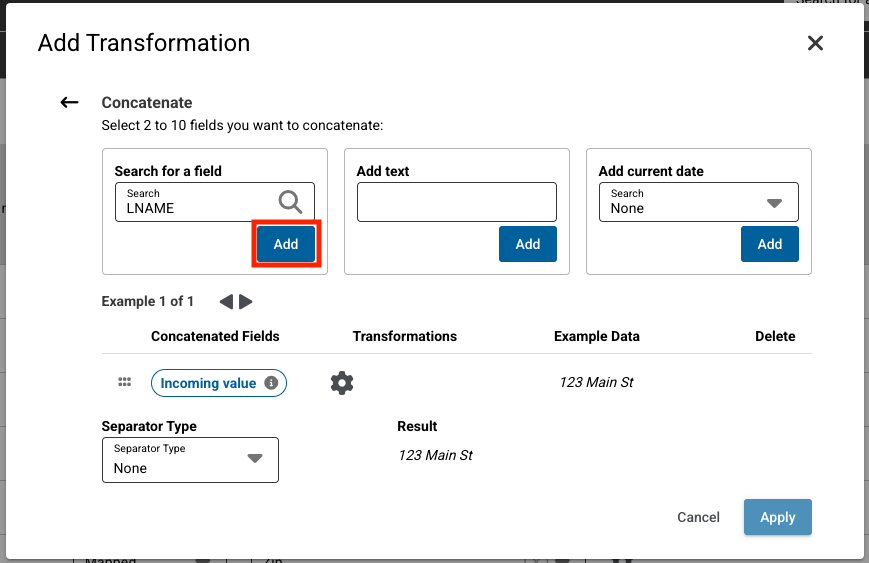Click the Concatenated Fields column header
The image size is (869, 563).
(x=215, y=336)
